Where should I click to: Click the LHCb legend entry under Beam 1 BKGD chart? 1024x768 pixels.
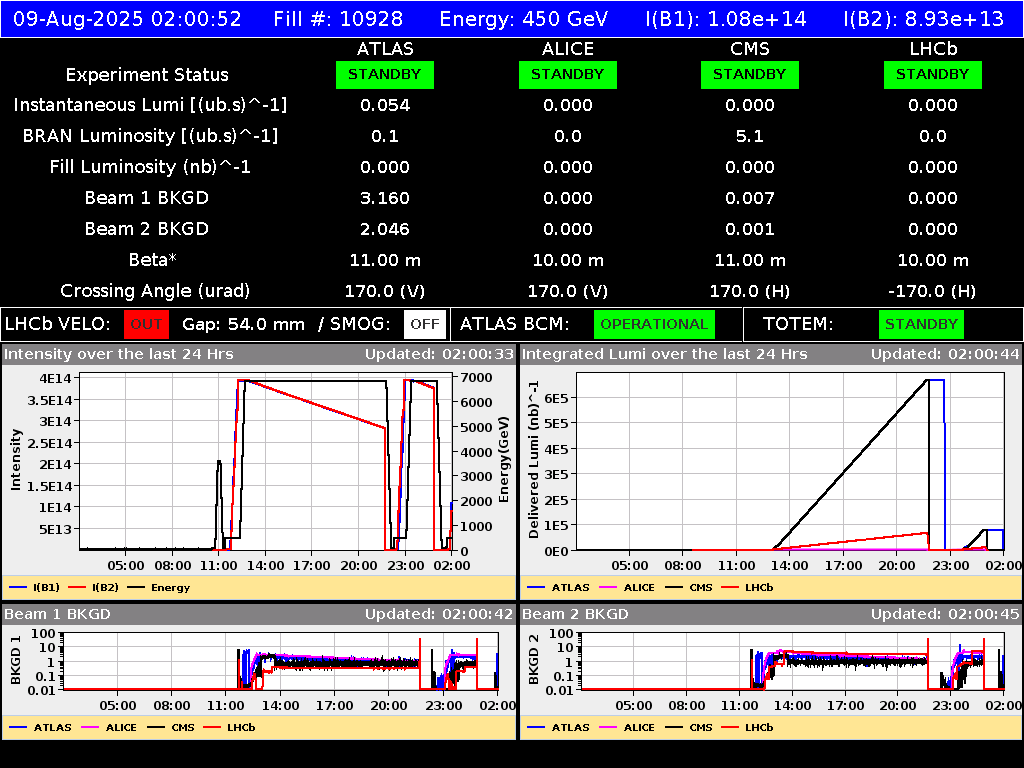click(x=229, y=727)
